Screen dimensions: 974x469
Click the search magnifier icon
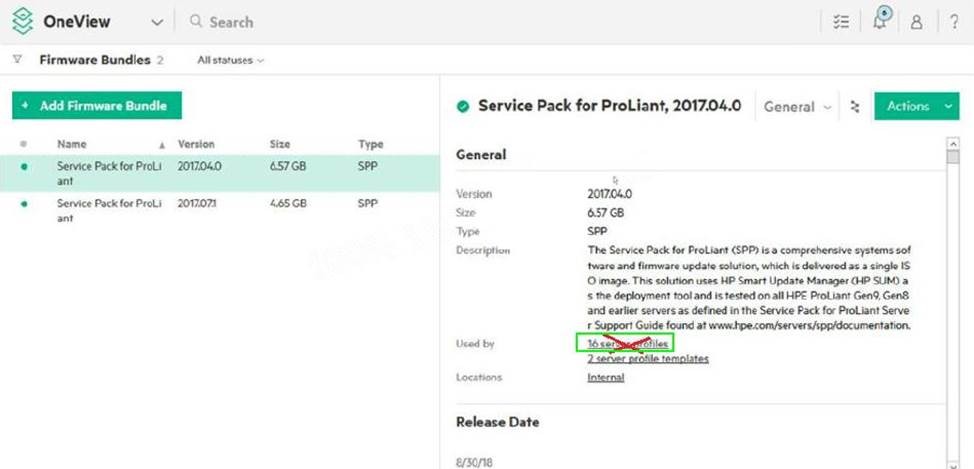196,22
